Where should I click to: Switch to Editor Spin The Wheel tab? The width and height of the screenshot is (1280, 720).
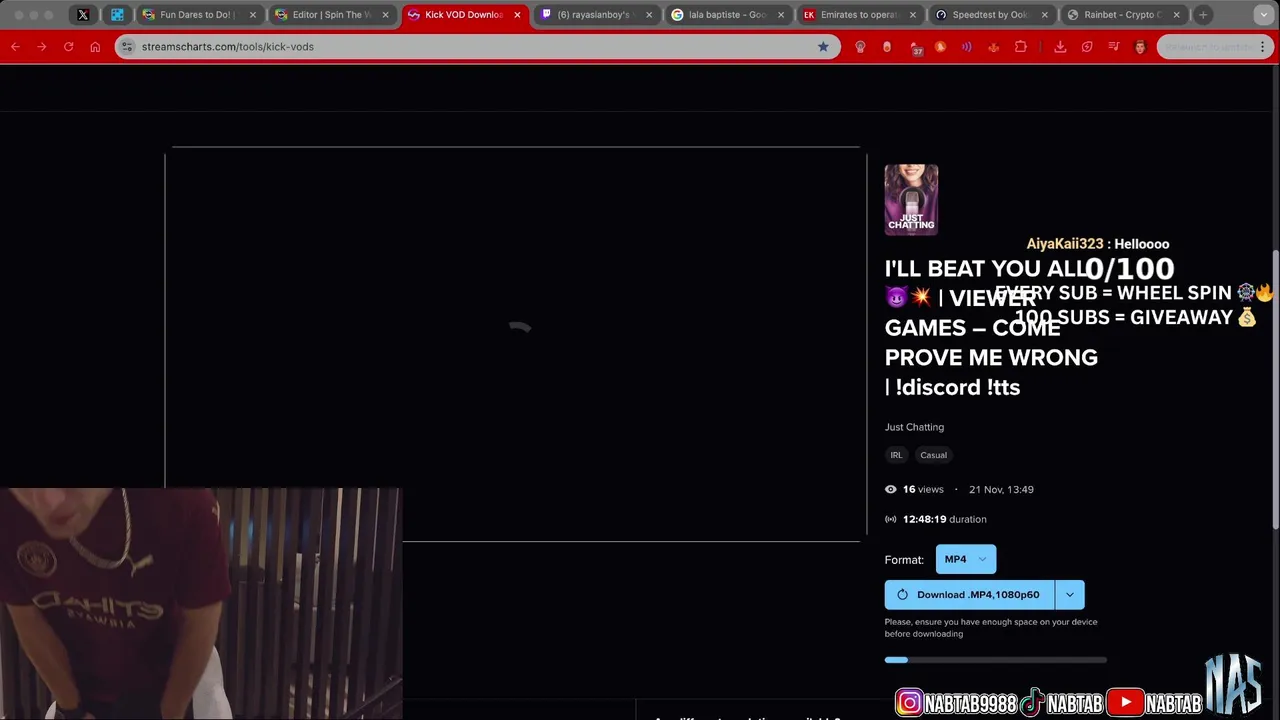331,15
